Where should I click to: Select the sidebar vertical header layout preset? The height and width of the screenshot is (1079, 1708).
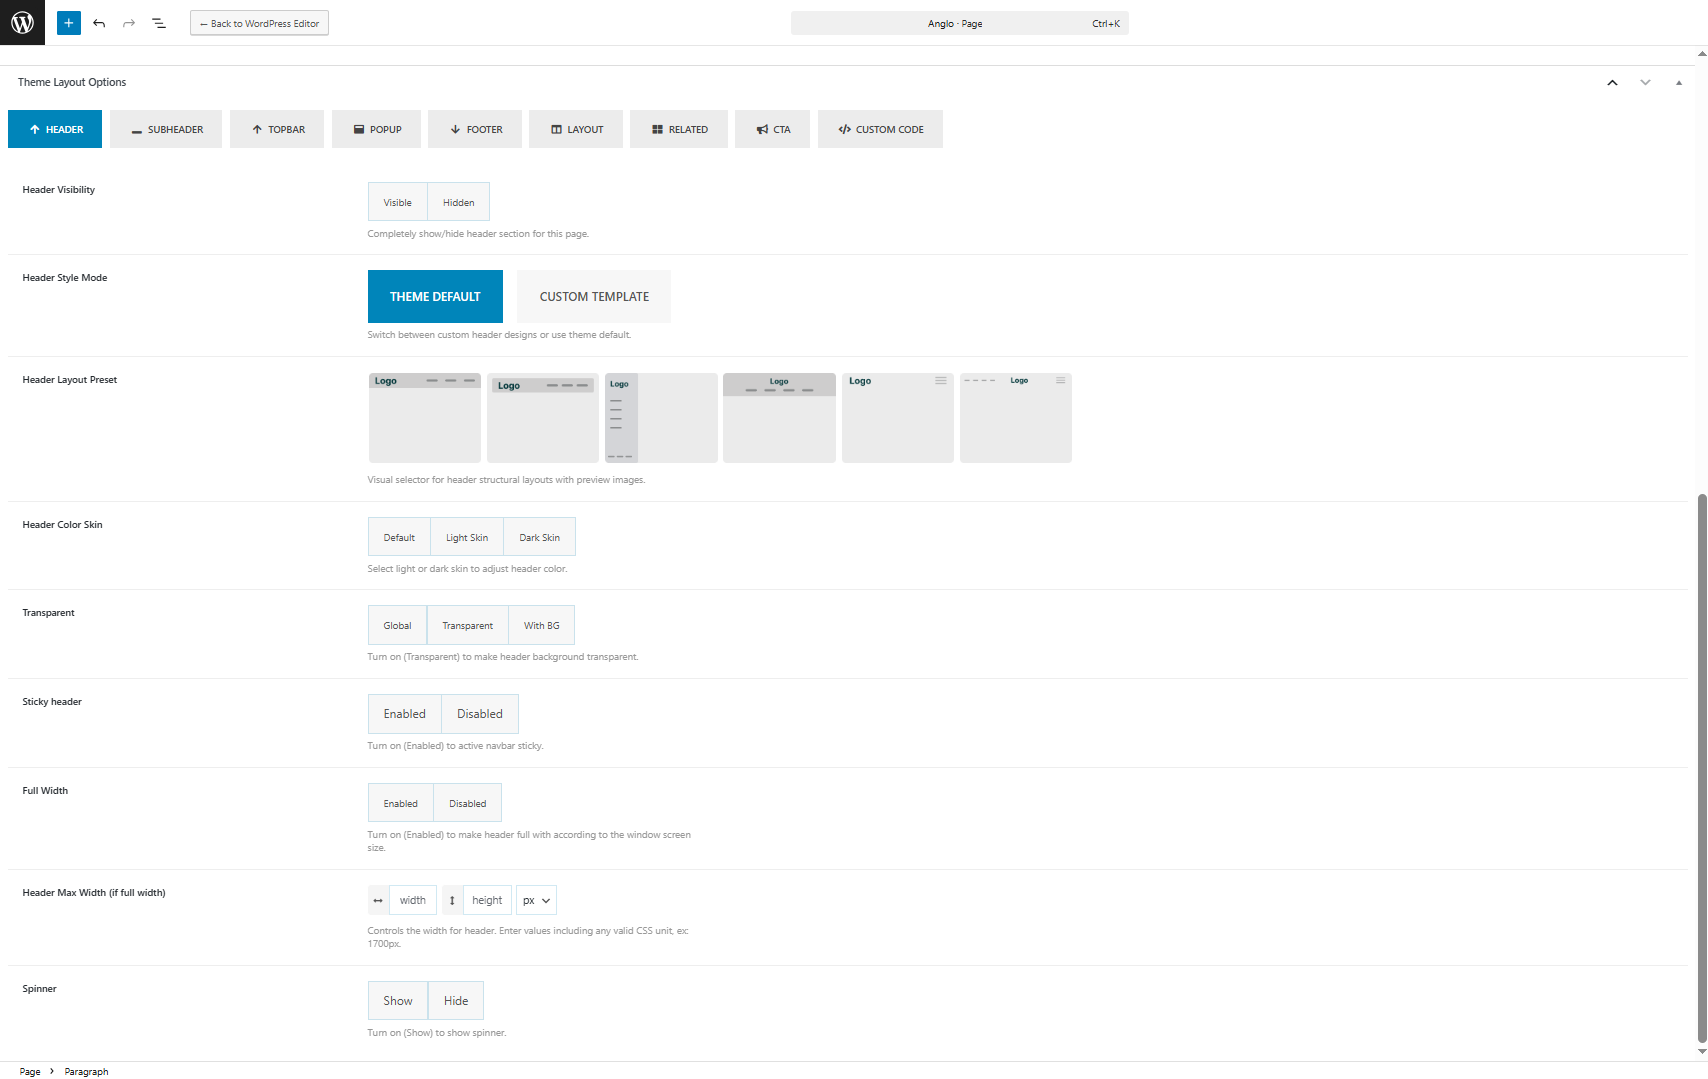coord(661,418)
